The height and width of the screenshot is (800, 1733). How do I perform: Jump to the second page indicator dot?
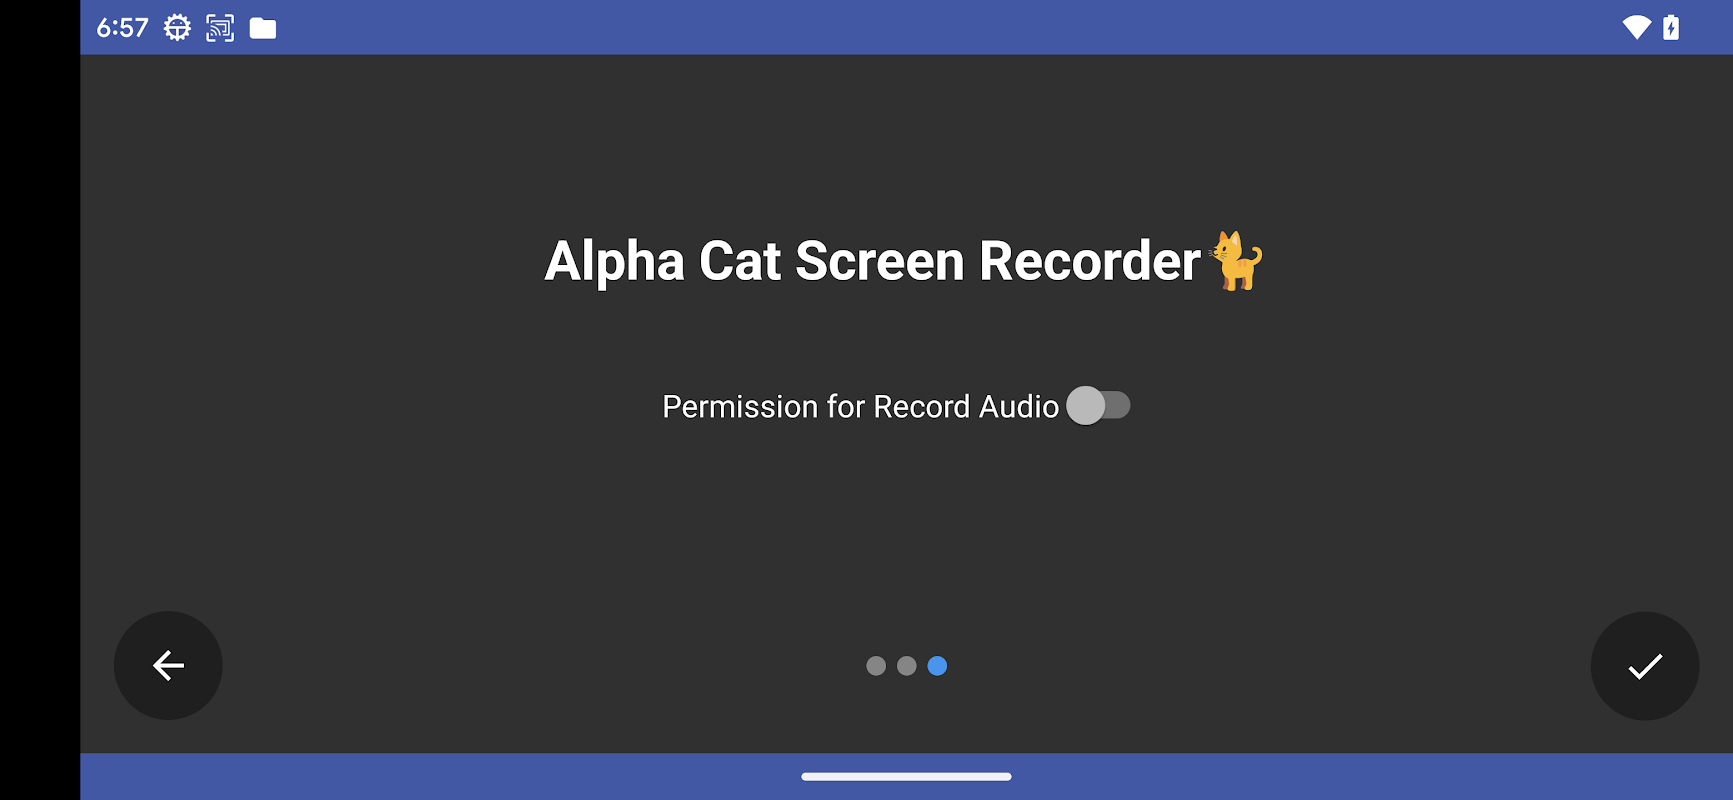(x=907, y=666)
